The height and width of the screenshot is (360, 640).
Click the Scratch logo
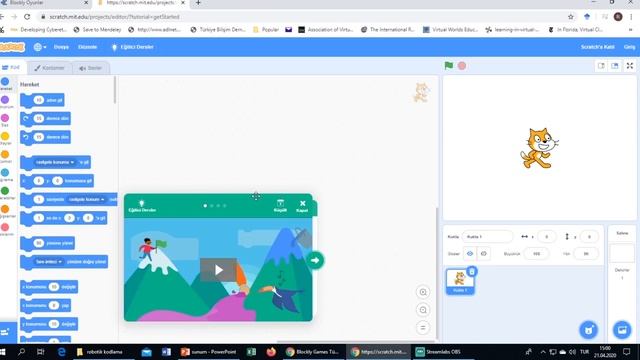click(x=11, y=47)
